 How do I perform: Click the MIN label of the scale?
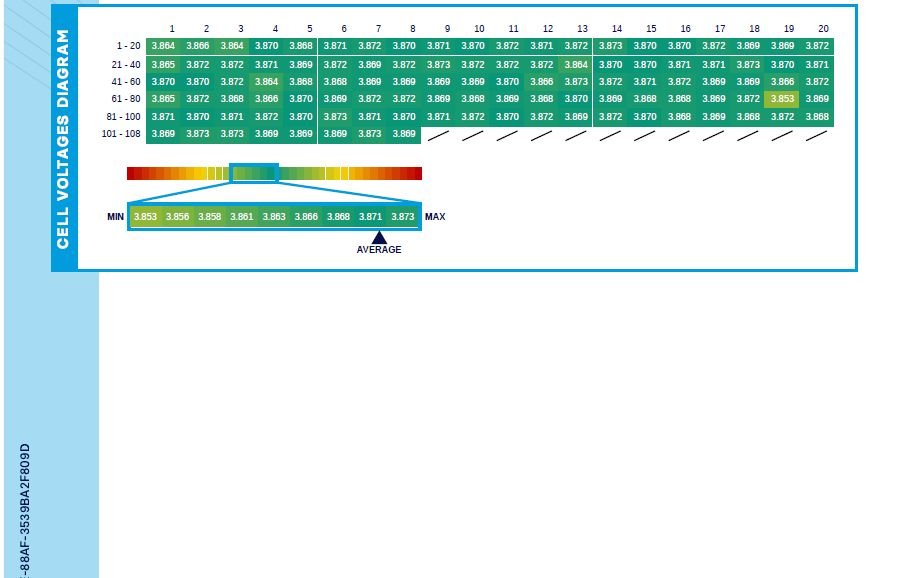116,217
